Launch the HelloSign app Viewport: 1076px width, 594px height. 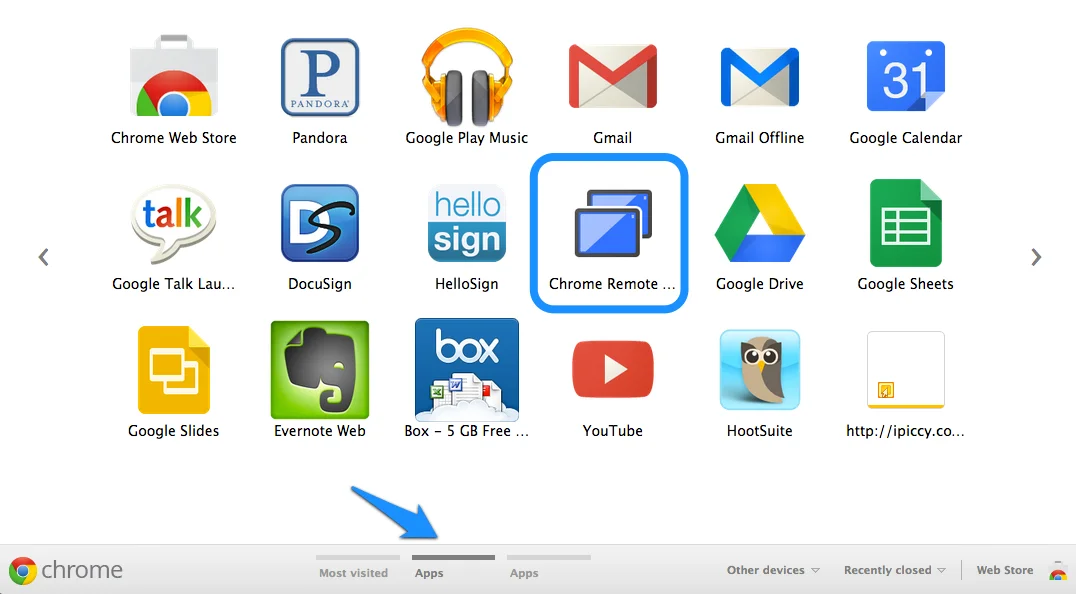click(467, 223)
